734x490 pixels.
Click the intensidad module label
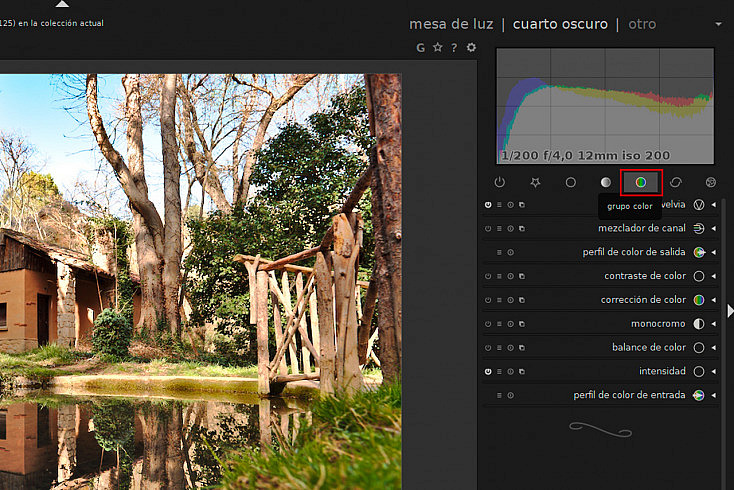(x=662, y=372)
